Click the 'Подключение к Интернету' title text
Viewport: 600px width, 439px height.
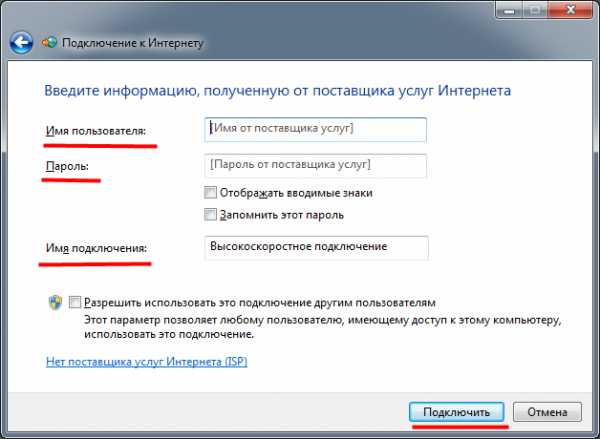(x=133, y=43)
